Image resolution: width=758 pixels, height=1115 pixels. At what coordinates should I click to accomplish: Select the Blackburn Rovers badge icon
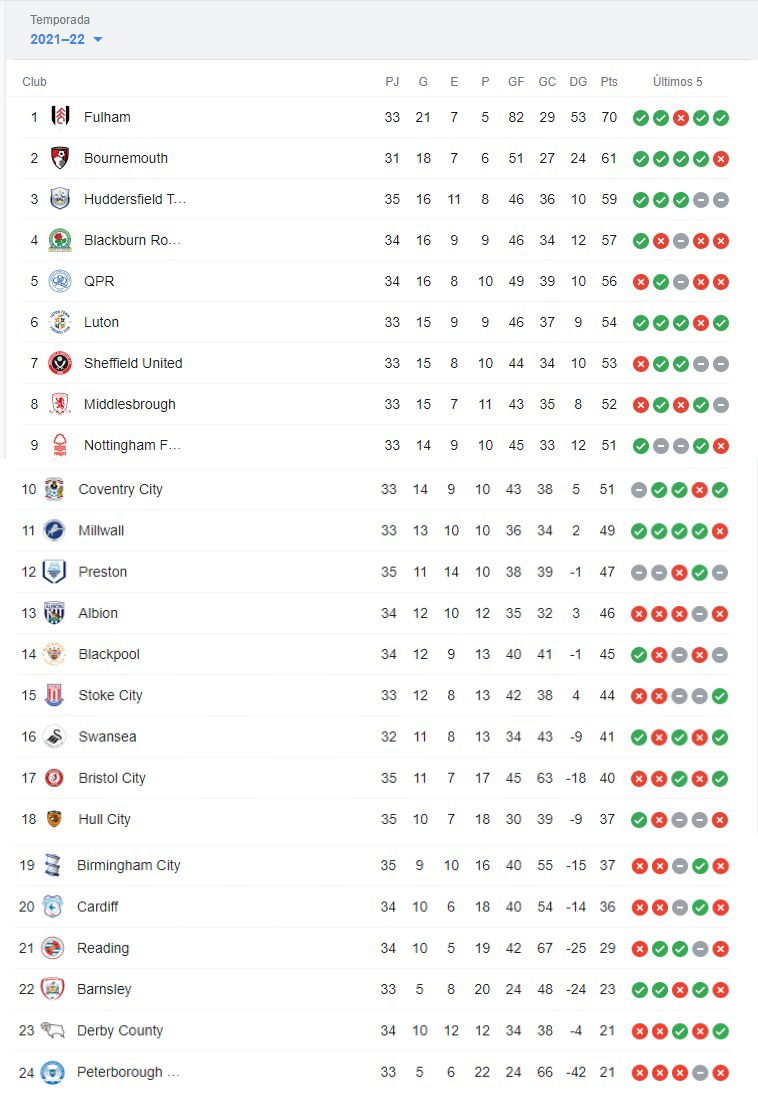pyautogui.click(x=60, y=240)
